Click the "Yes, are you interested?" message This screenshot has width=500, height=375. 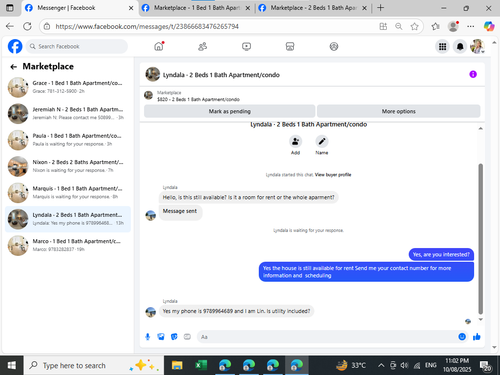(x=441, y=254)
